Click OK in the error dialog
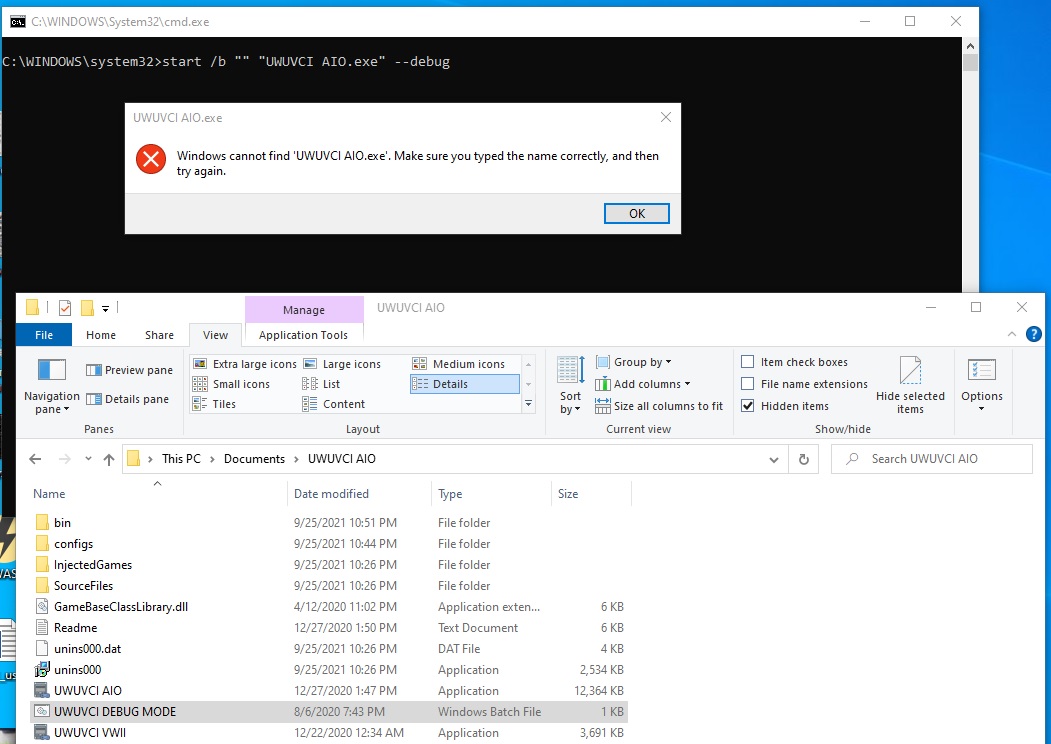The width and height of the screenshot is (1051, 744). tap(636, 213)
